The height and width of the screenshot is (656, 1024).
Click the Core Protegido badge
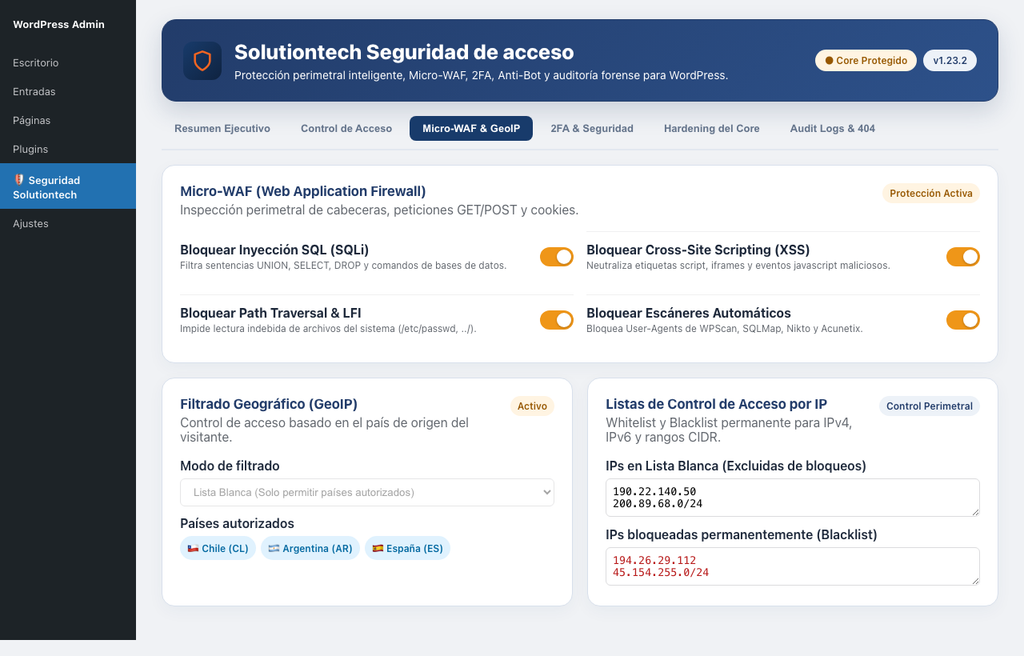pyautogui.click(x=865, y=60)
